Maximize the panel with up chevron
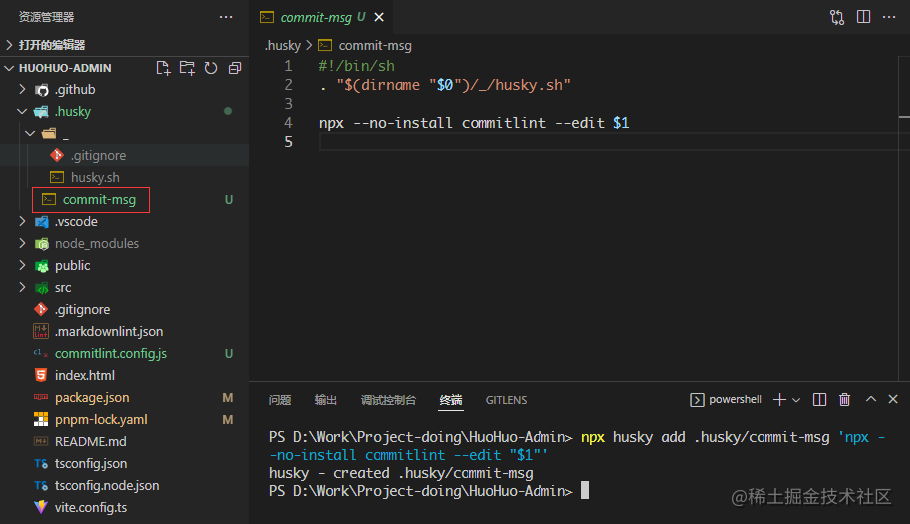The width and height of the screenshot is (910, 524). (871, 399)
